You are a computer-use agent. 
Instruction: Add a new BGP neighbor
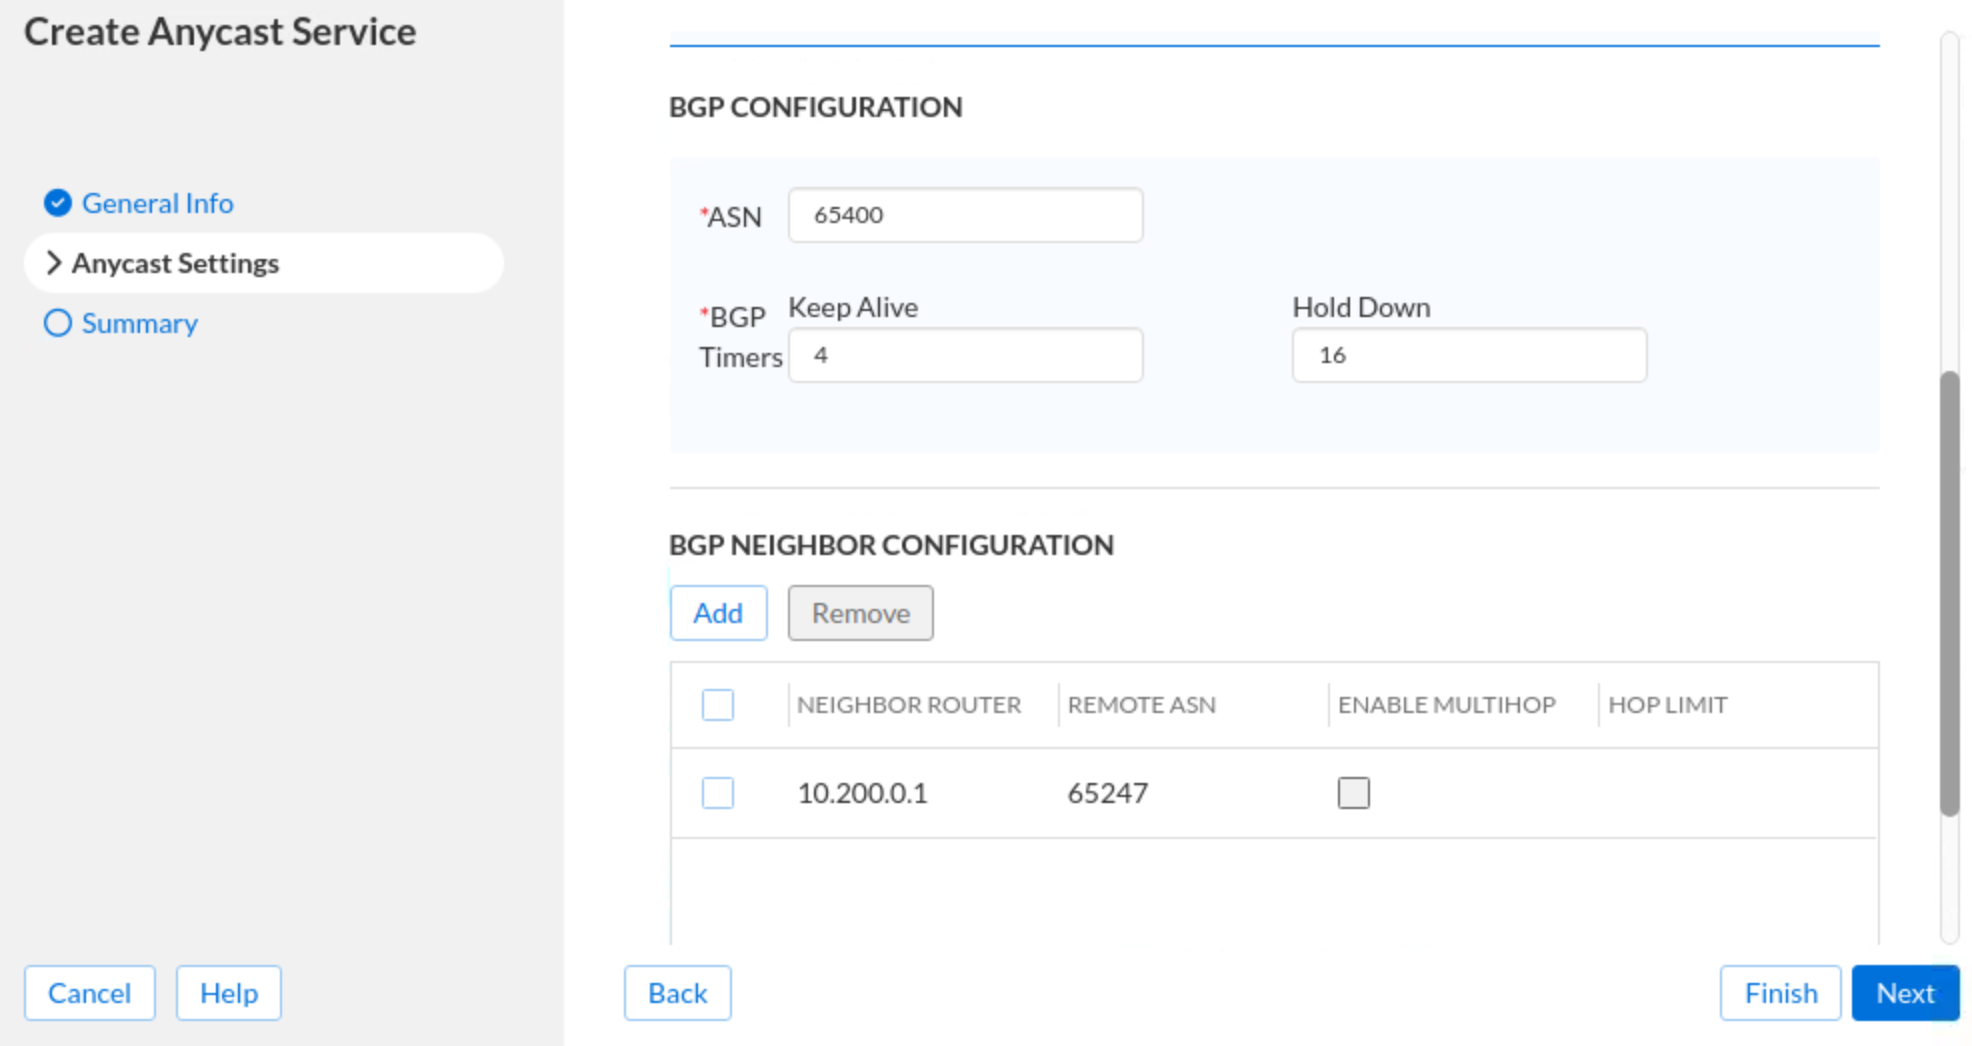click(718, 613)
